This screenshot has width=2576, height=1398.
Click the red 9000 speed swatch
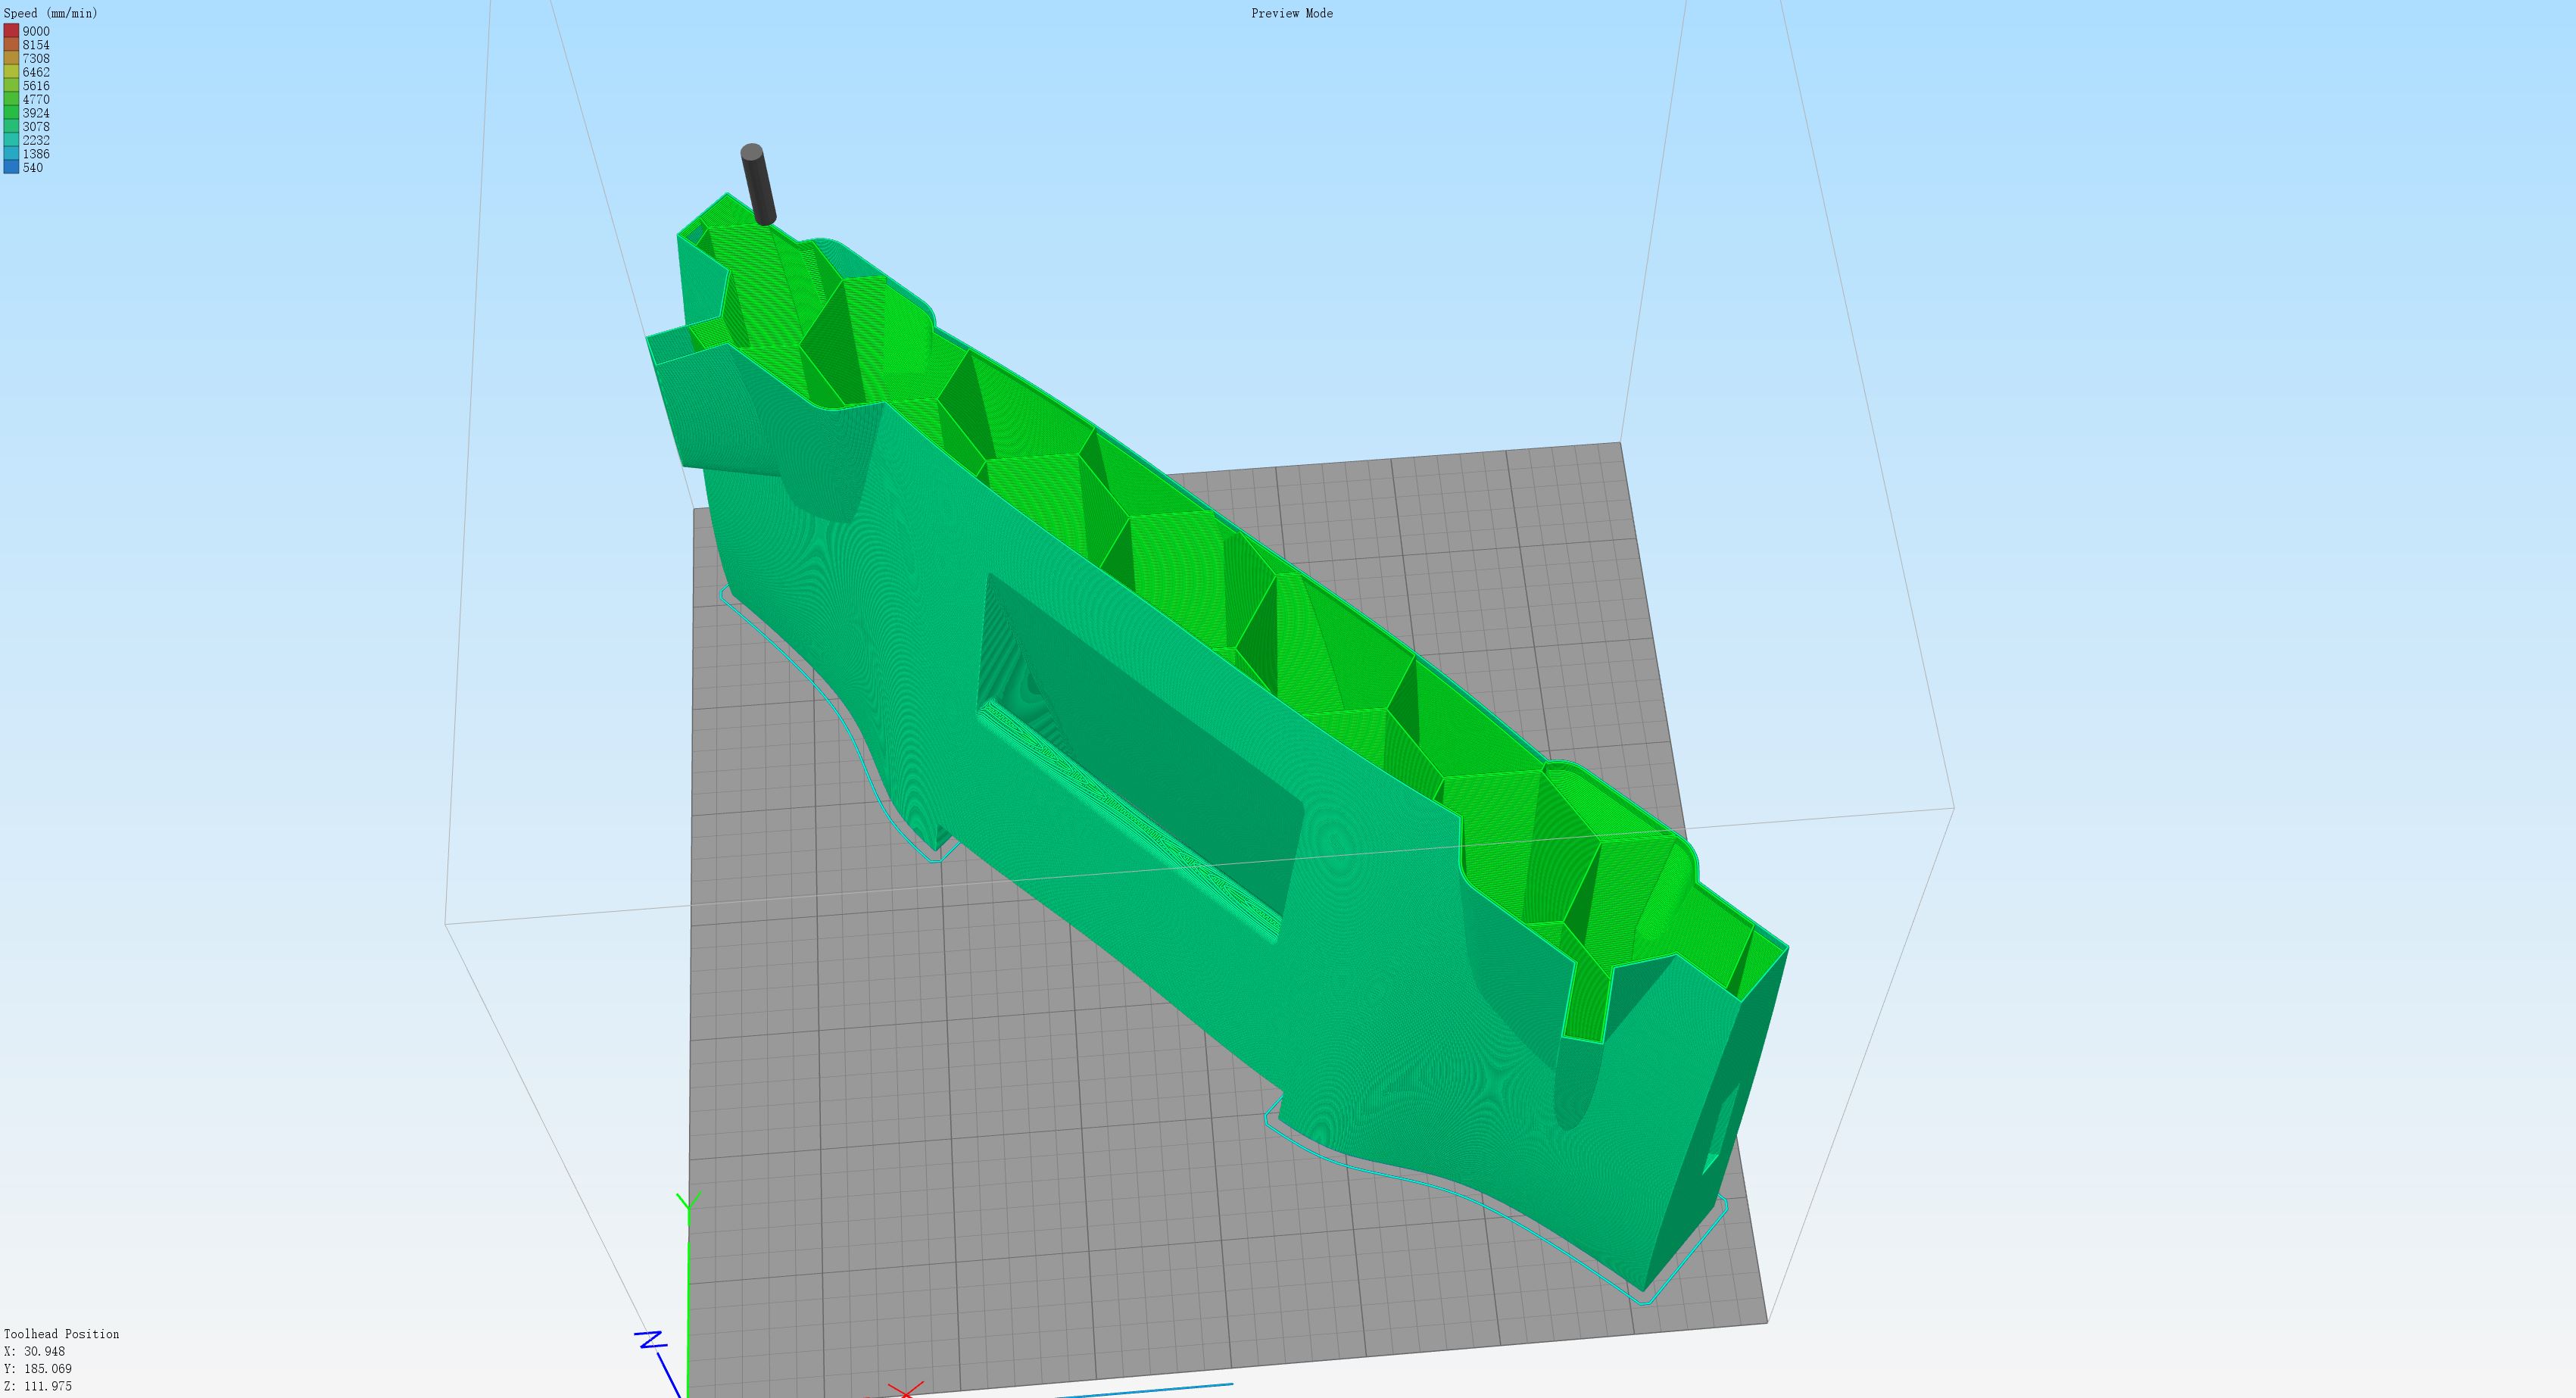click(11, 31)
